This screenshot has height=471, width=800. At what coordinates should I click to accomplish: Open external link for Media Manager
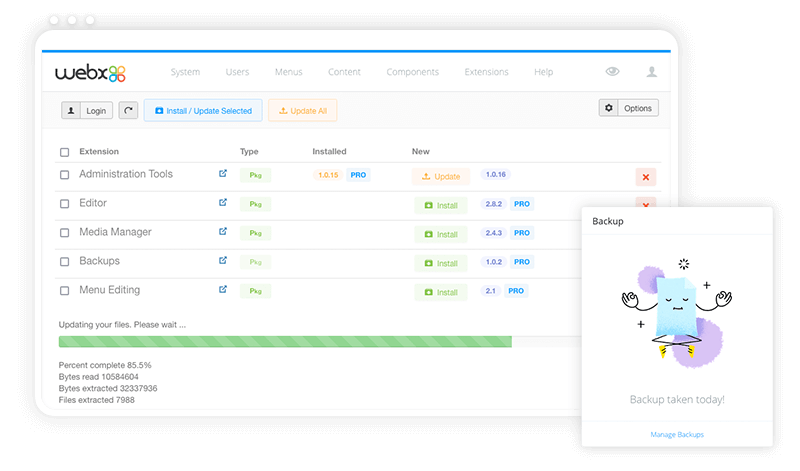(x=223, y=232)
